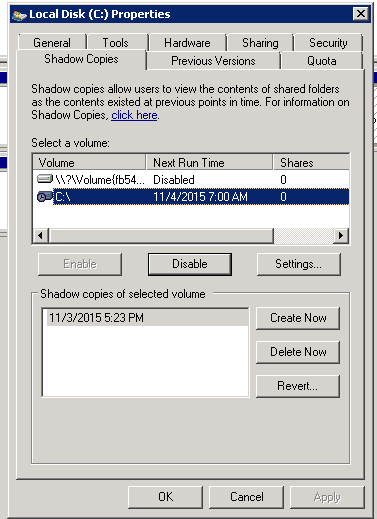Select the Shadow Copies tab
Image resolution: width=377 pixels, height=519 pixels.
81,59
